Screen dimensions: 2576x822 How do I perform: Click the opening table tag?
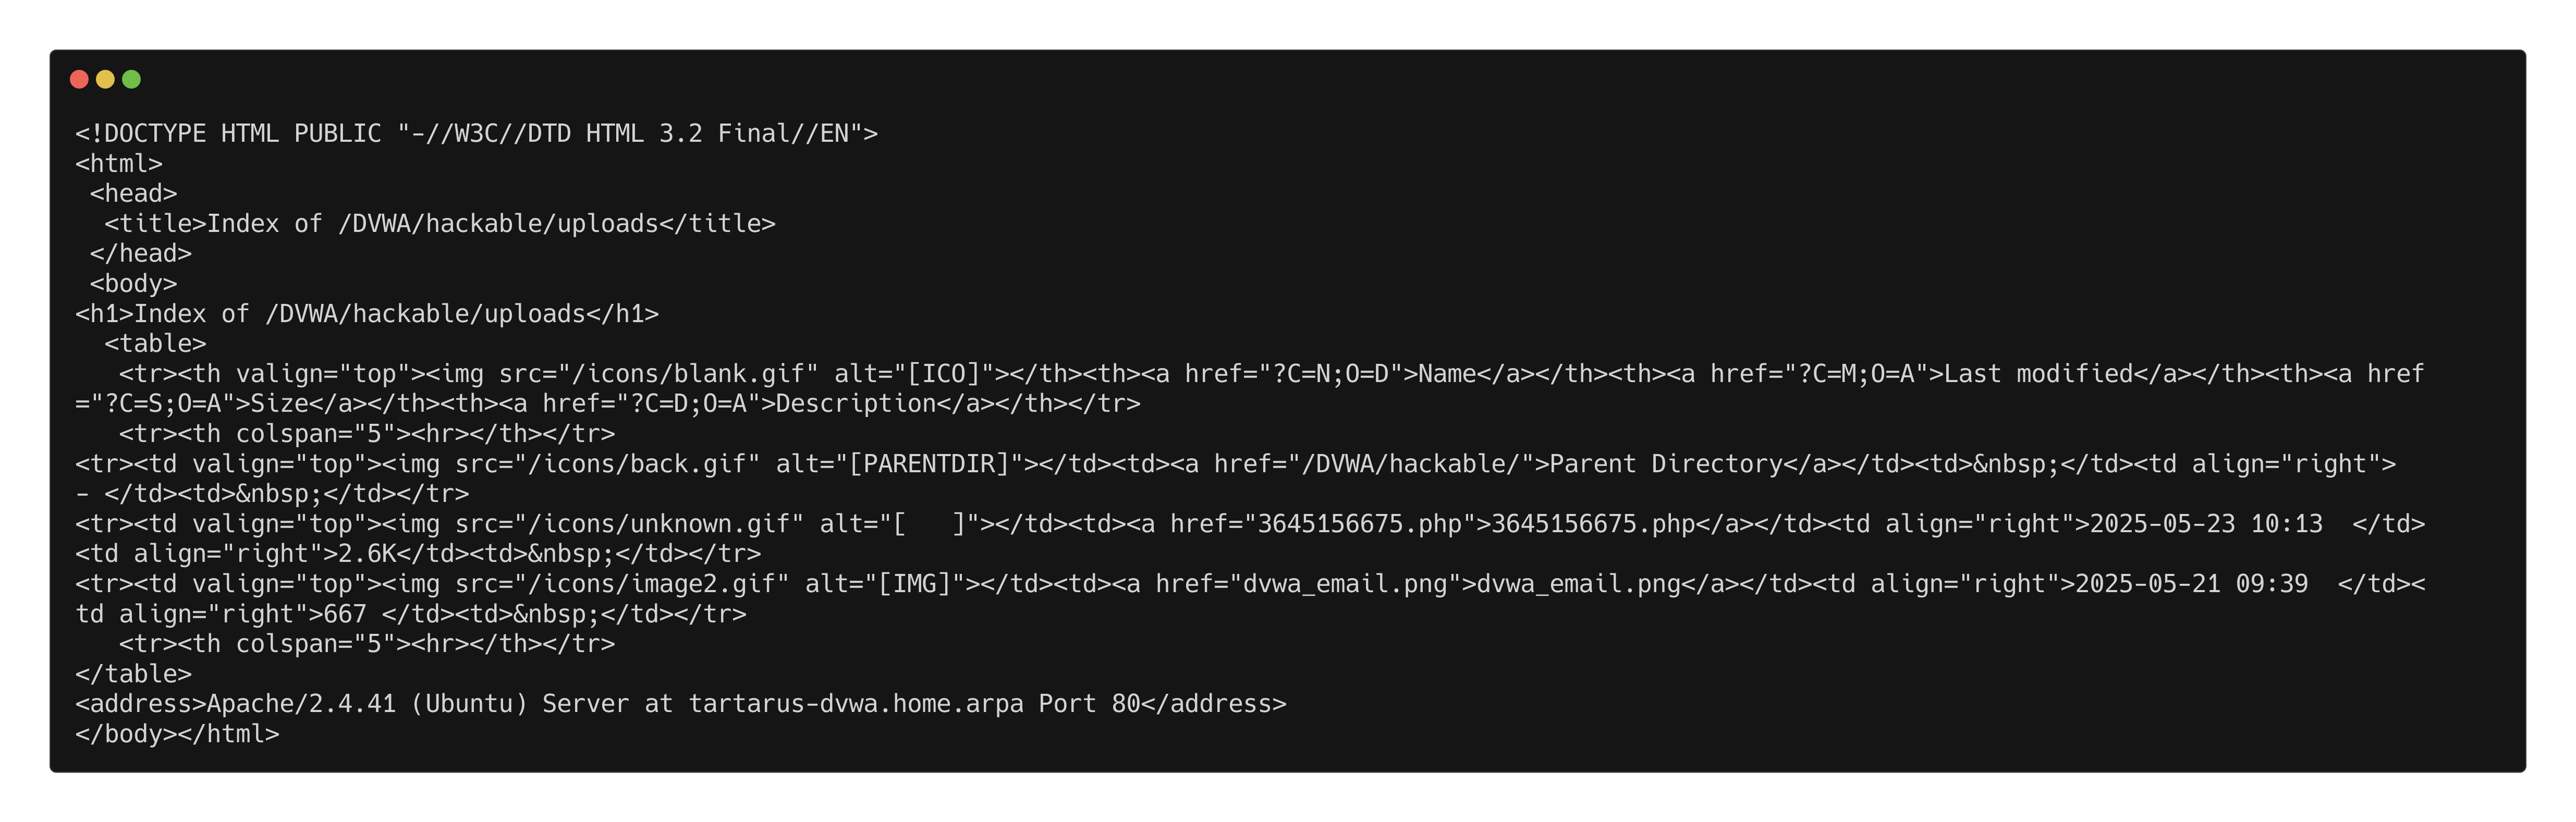pos(155,344)
